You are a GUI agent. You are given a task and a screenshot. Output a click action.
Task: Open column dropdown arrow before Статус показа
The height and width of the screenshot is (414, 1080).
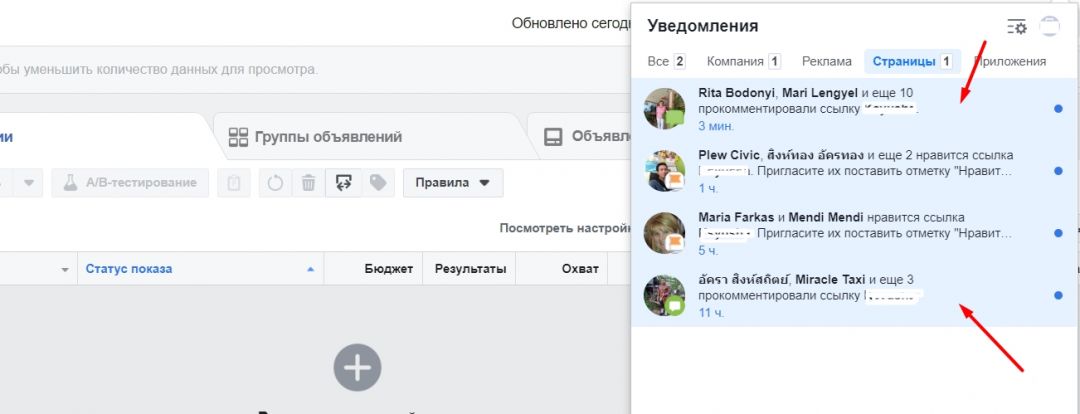point(65,269)
